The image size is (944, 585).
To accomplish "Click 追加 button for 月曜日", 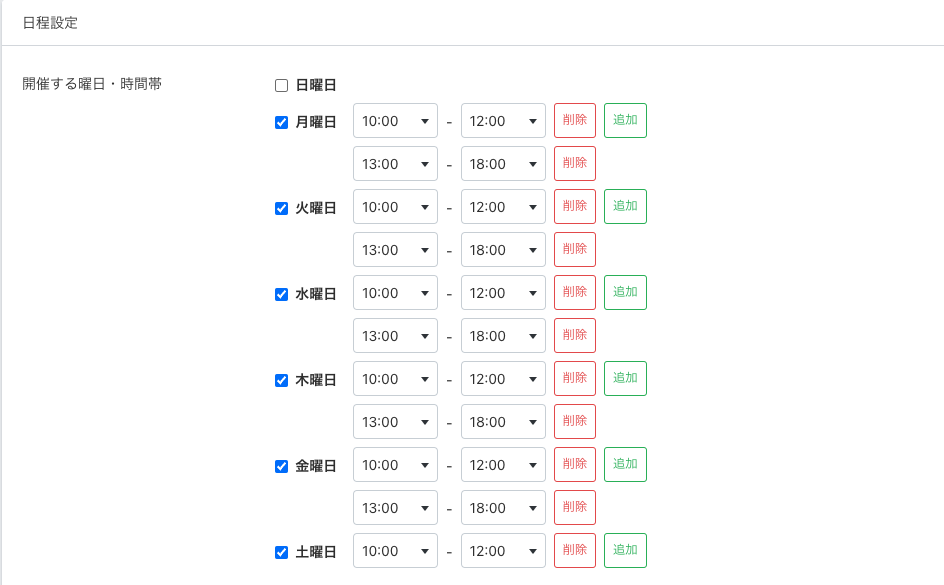I will pyautogui.click(x=625, y=121).
